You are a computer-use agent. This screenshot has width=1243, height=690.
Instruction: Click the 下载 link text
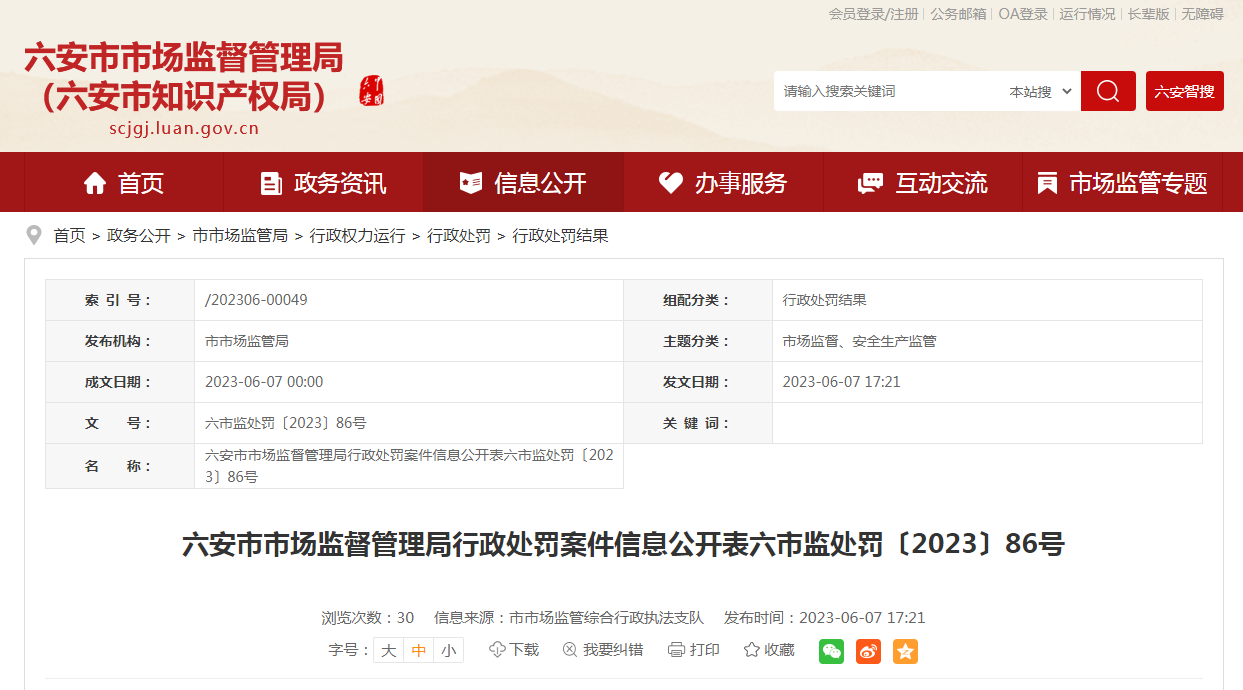(524, 650)
